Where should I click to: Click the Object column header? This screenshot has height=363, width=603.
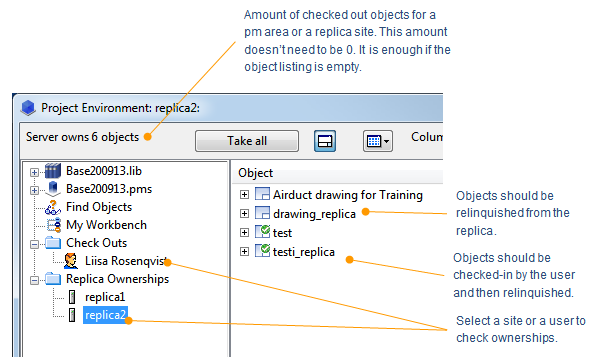[x=255, y=173]
